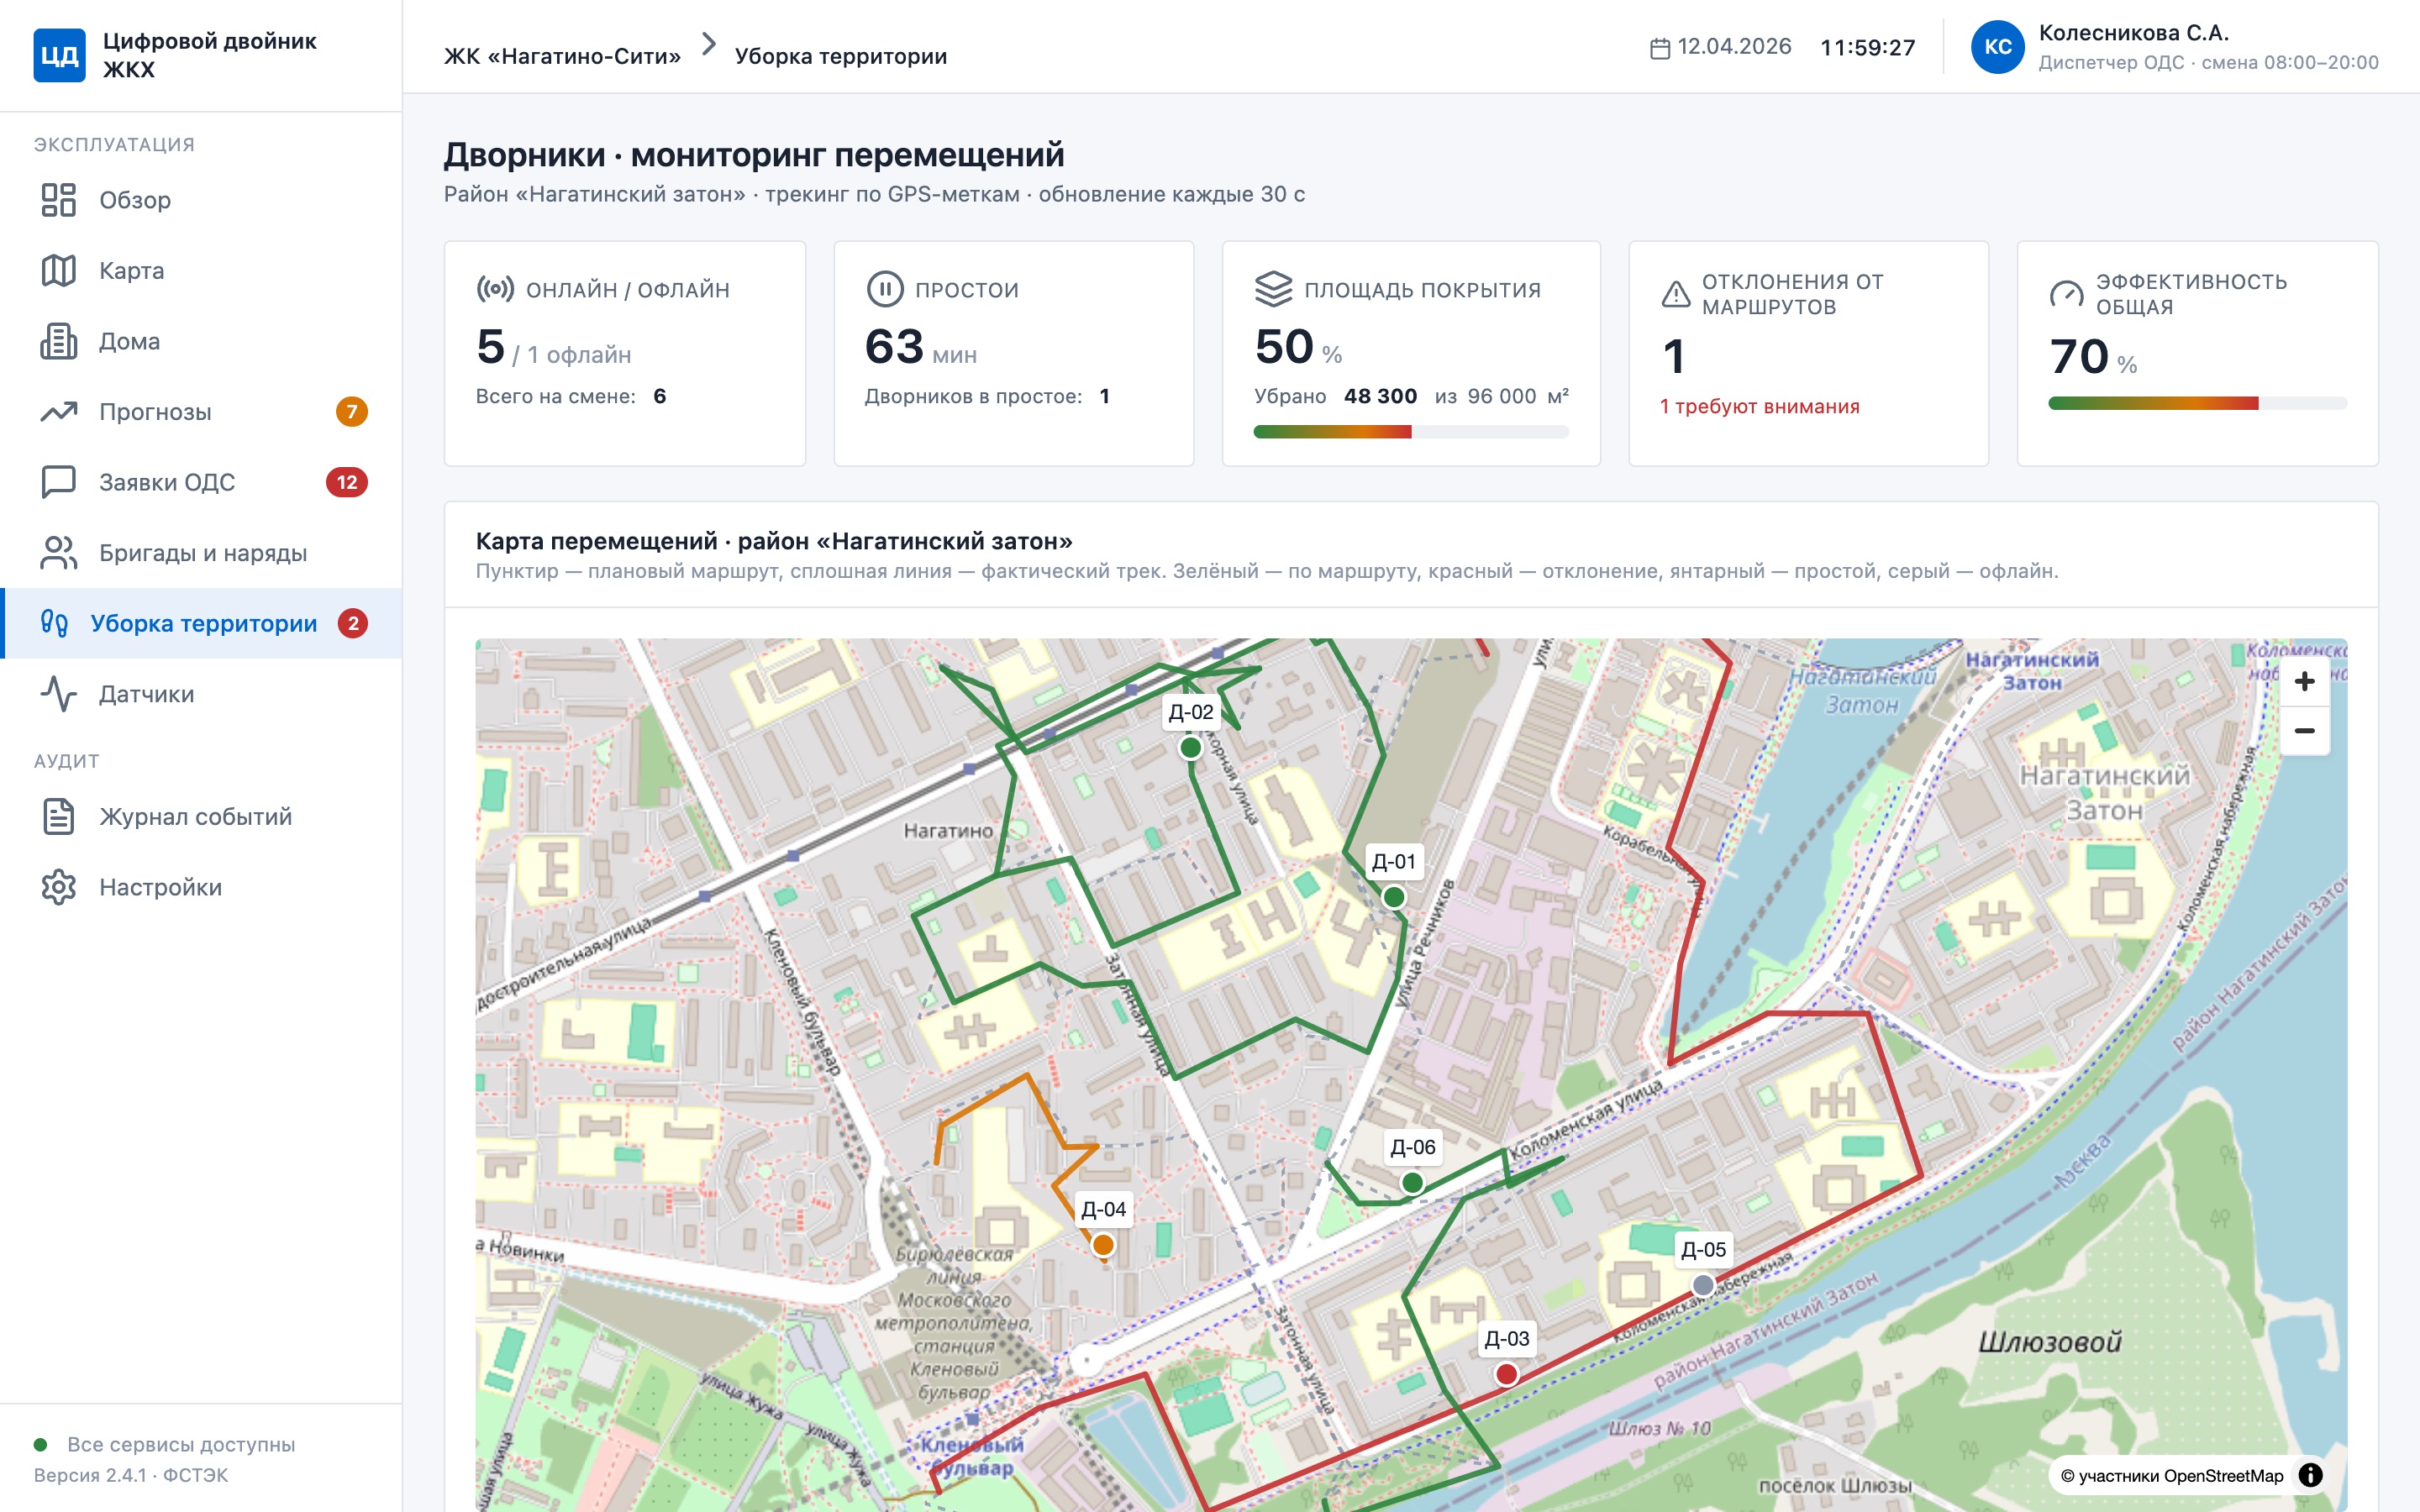Navigate to ЖК «Нагатино-Сити» breadcrumb

click(x=562, y=56)
